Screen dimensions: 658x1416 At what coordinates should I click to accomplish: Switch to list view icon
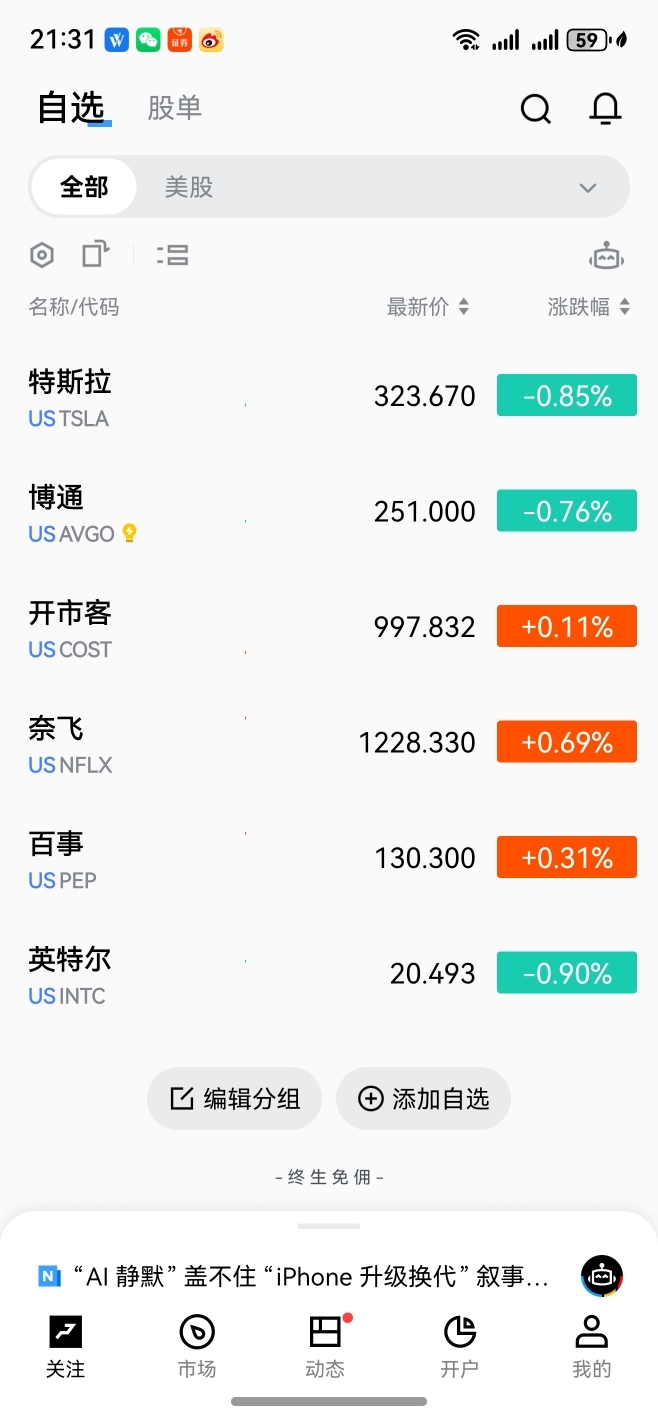(172, 255)
